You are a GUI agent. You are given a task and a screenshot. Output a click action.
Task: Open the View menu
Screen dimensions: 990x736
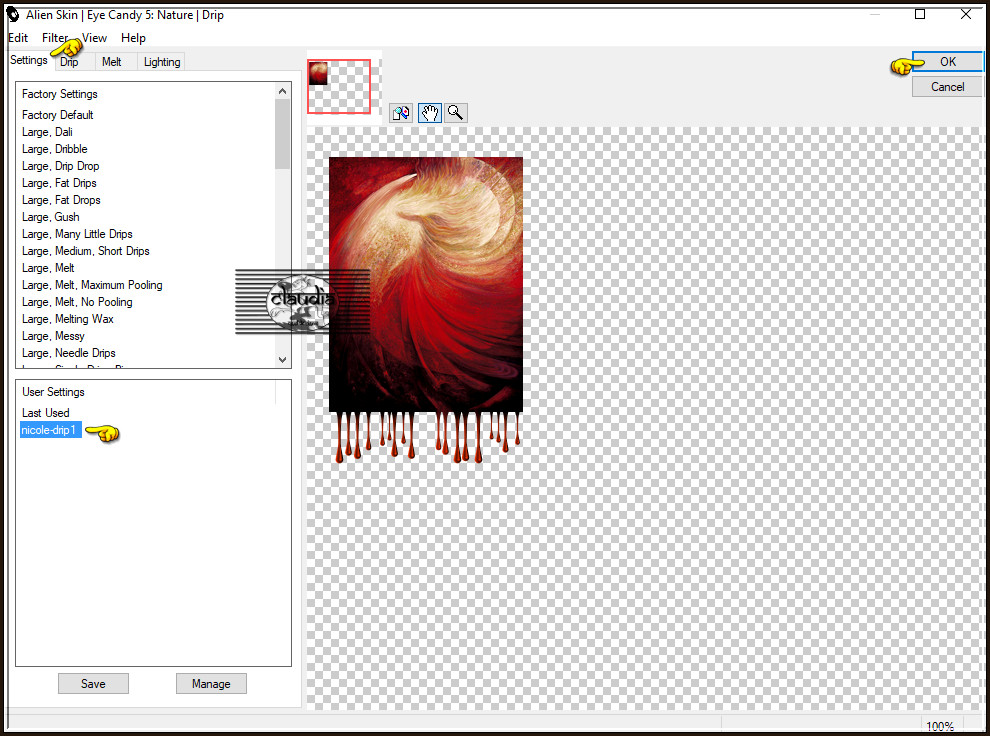(94, 38)
